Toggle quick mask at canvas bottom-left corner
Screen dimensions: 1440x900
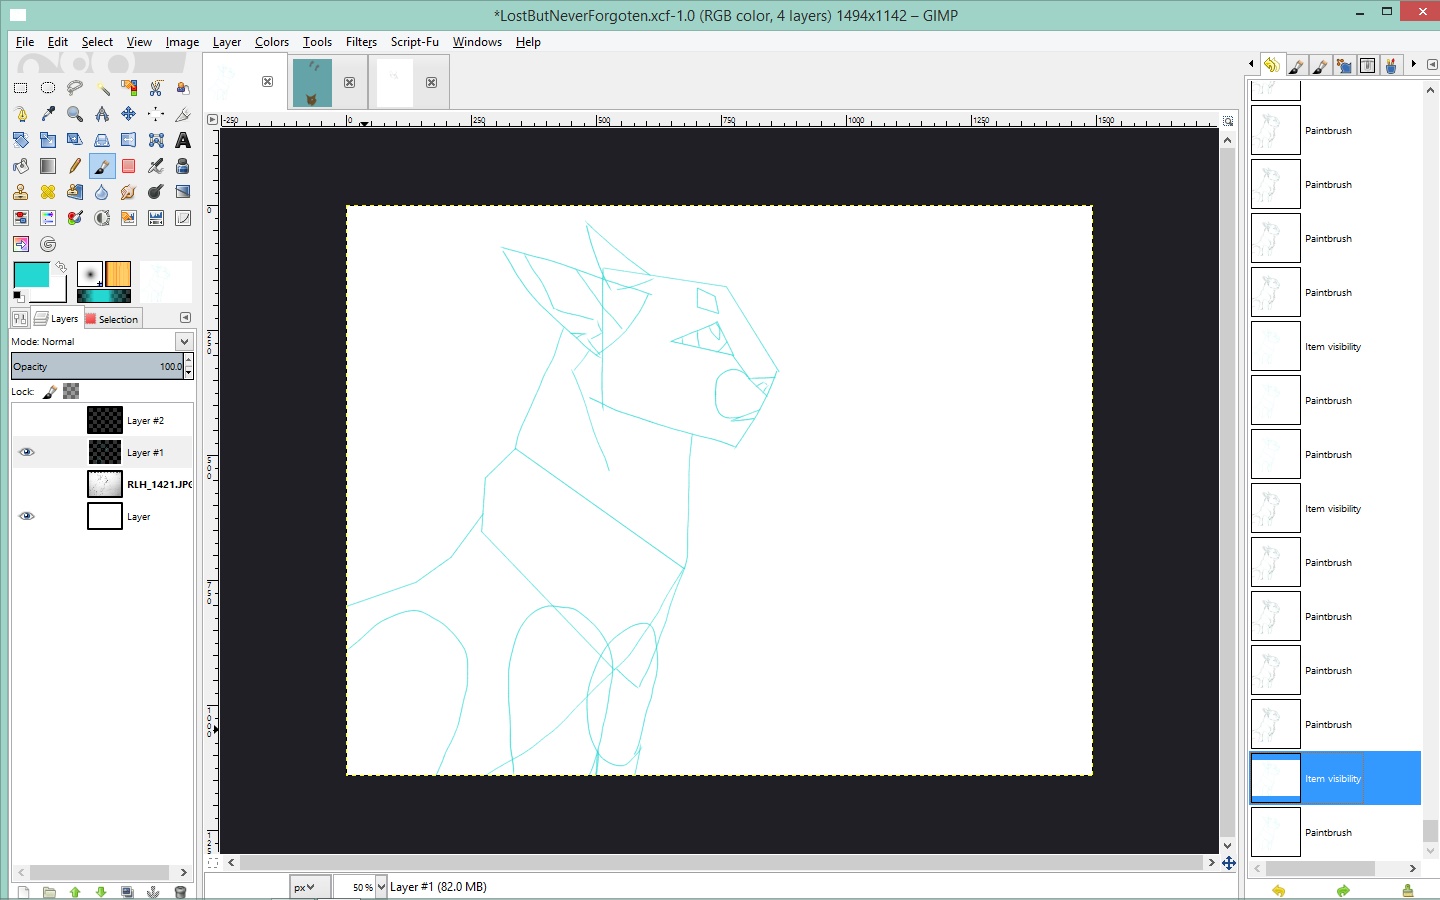click(x=212, y=862)
